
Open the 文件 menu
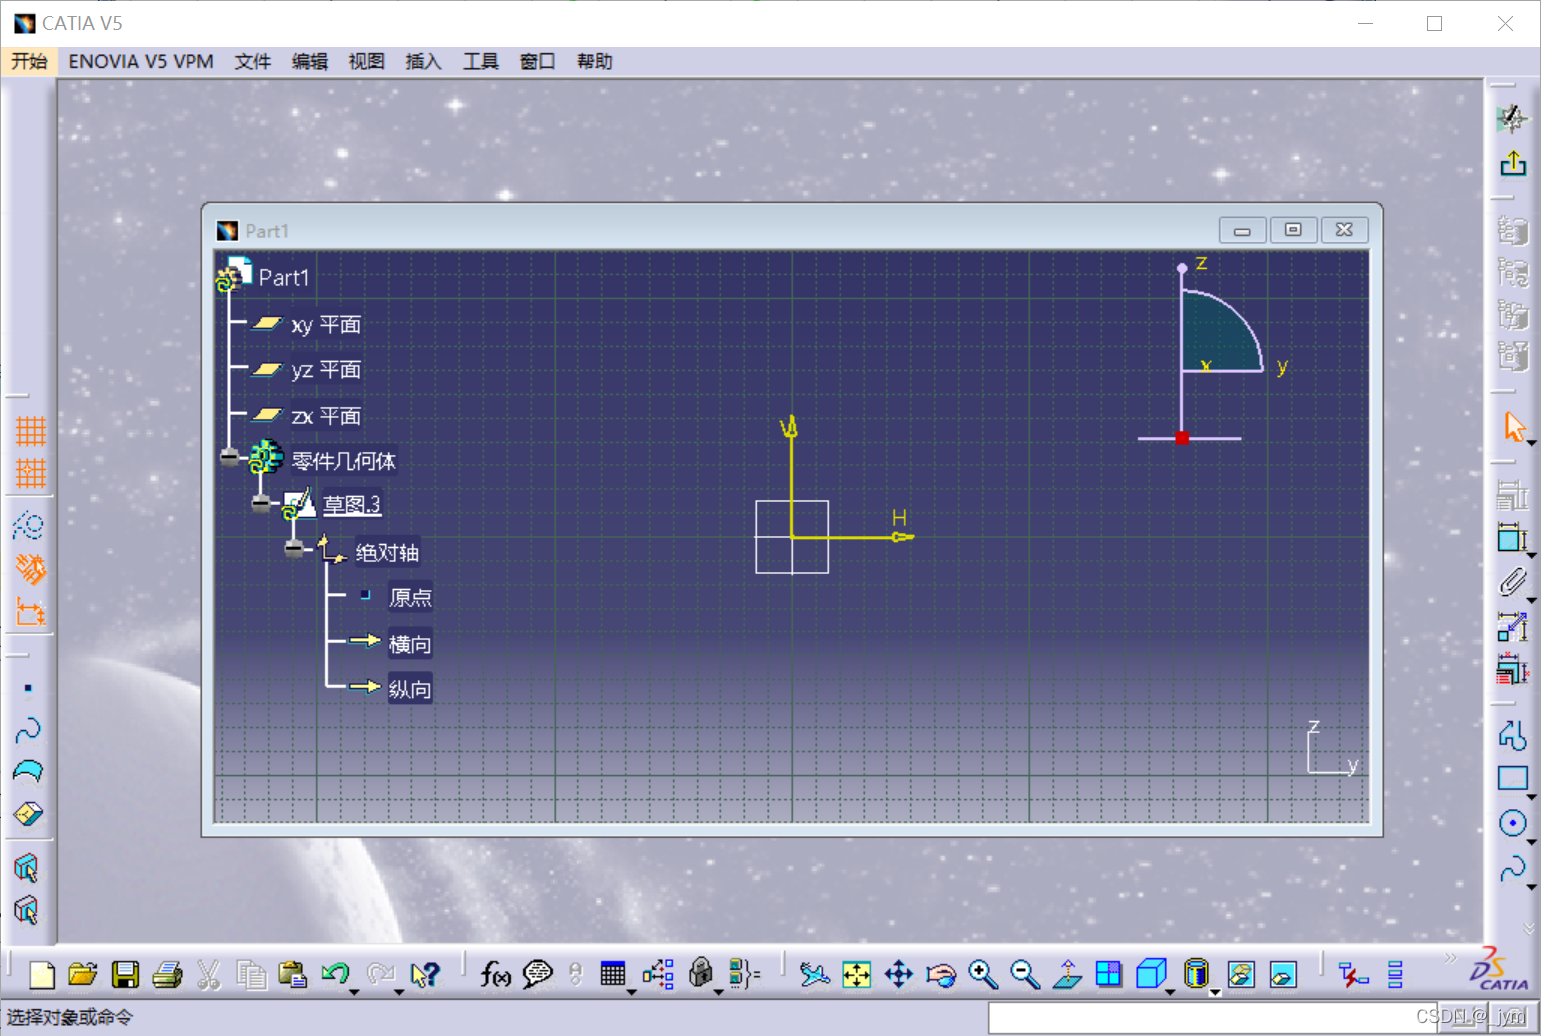pos(253,61)
